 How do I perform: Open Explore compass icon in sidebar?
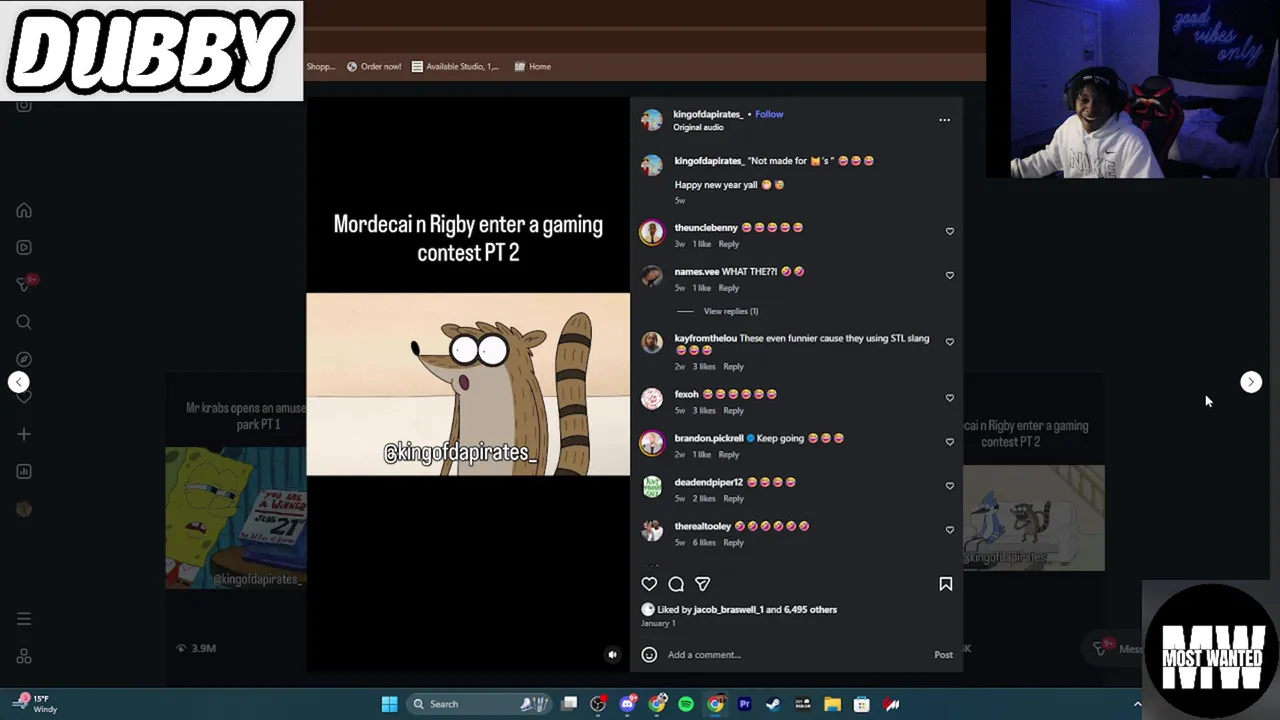pyautogui.click(x=24, y=359)
